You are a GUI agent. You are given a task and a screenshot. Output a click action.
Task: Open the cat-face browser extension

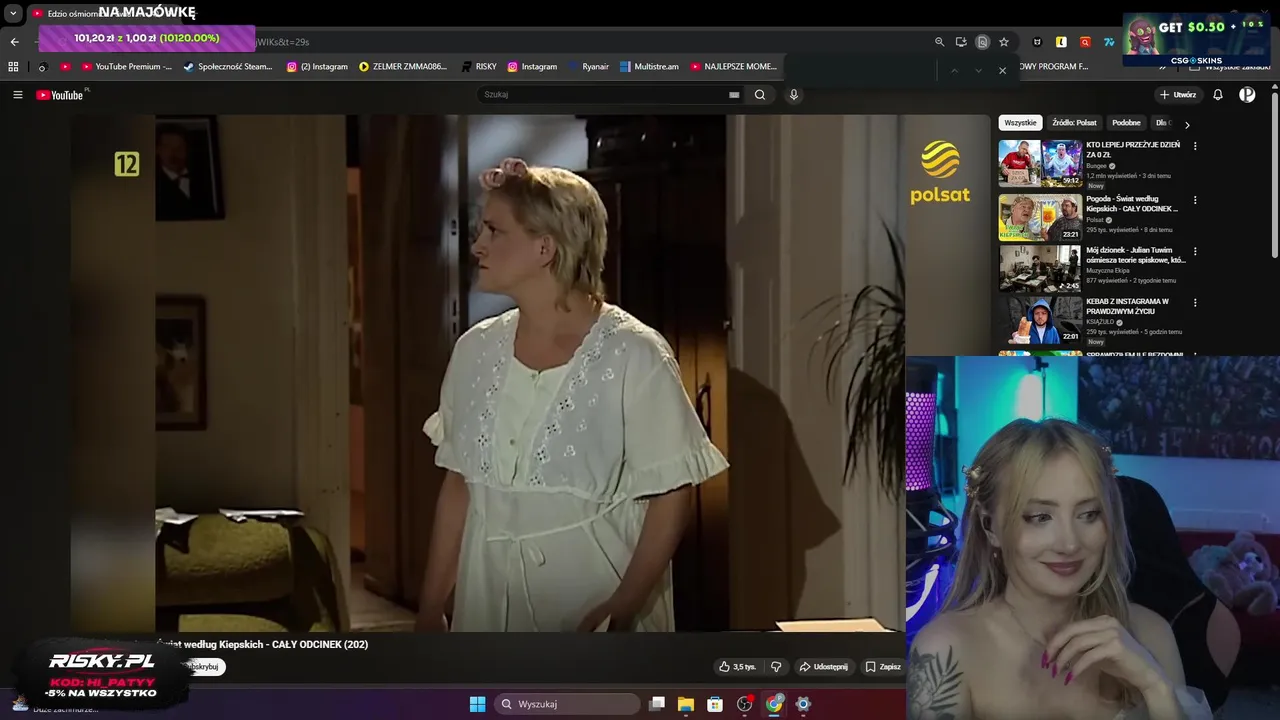tap(1037, 42)
